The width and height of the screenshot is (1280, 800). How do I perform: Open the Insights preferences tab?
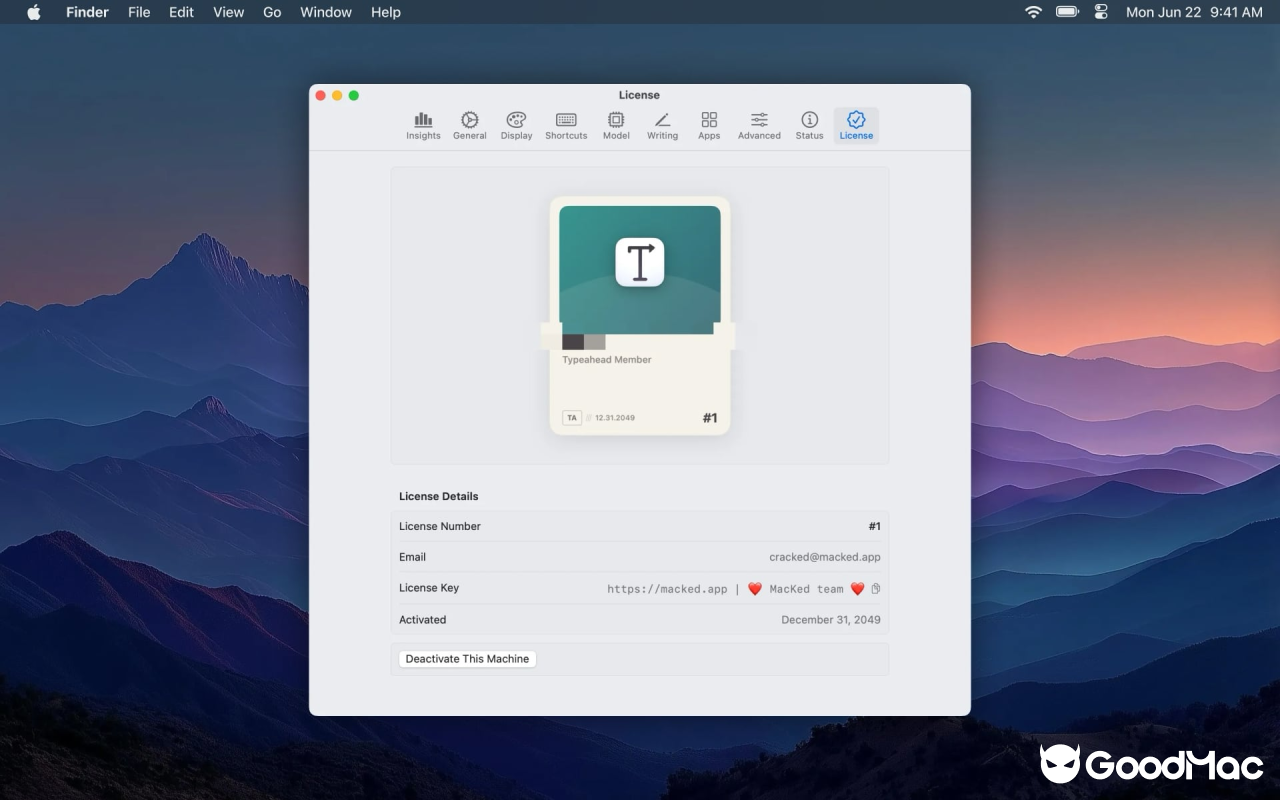[423, 126]
